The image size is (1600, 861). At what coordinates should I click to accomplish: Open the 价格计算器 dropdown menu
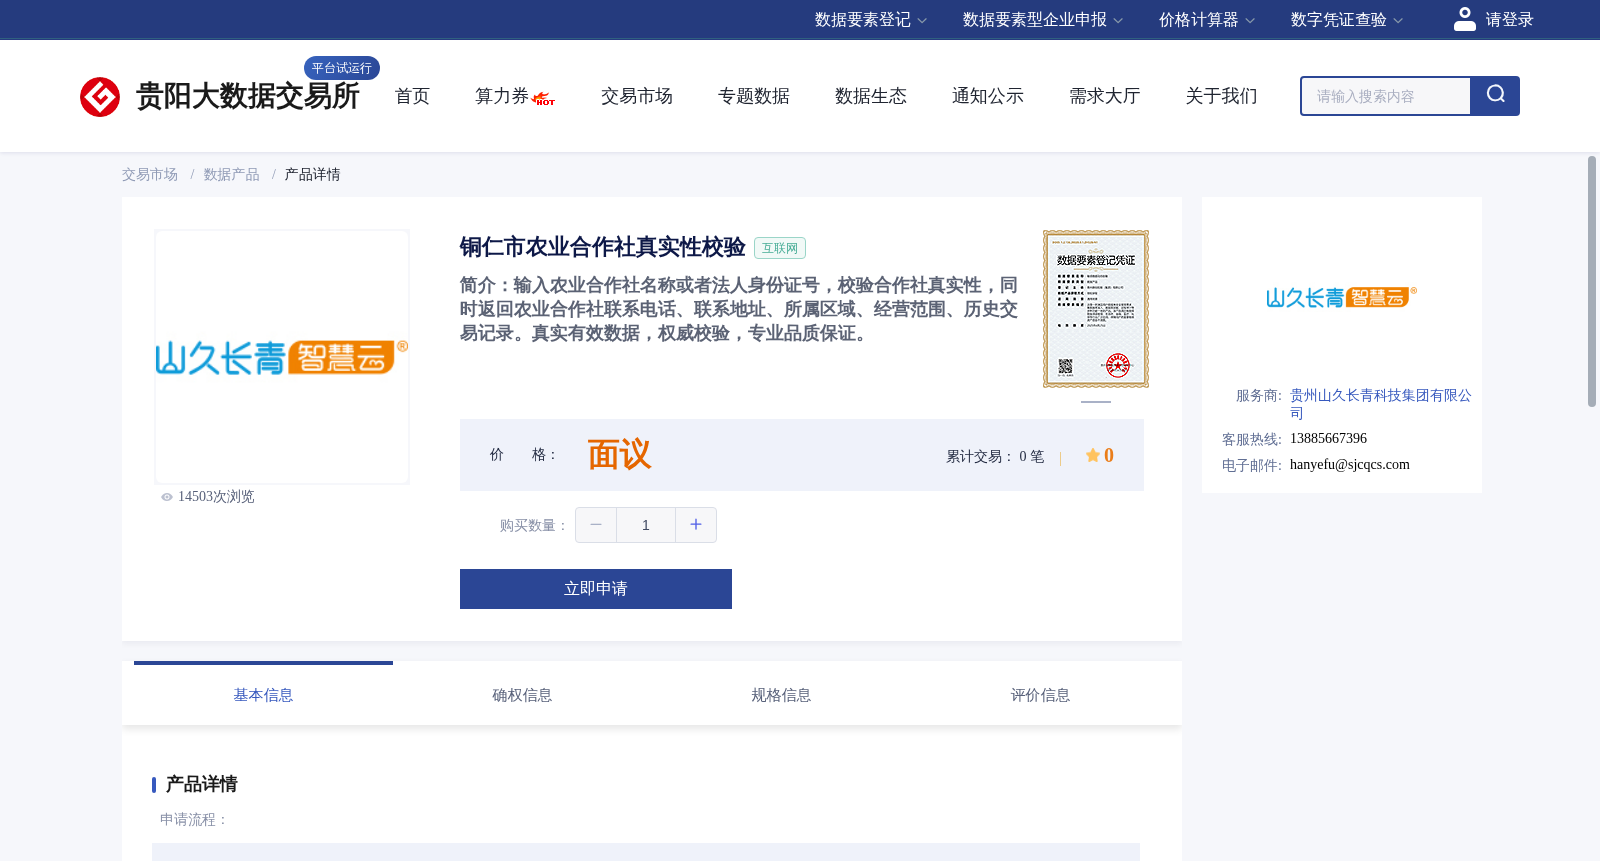(x=1206, y=20)
